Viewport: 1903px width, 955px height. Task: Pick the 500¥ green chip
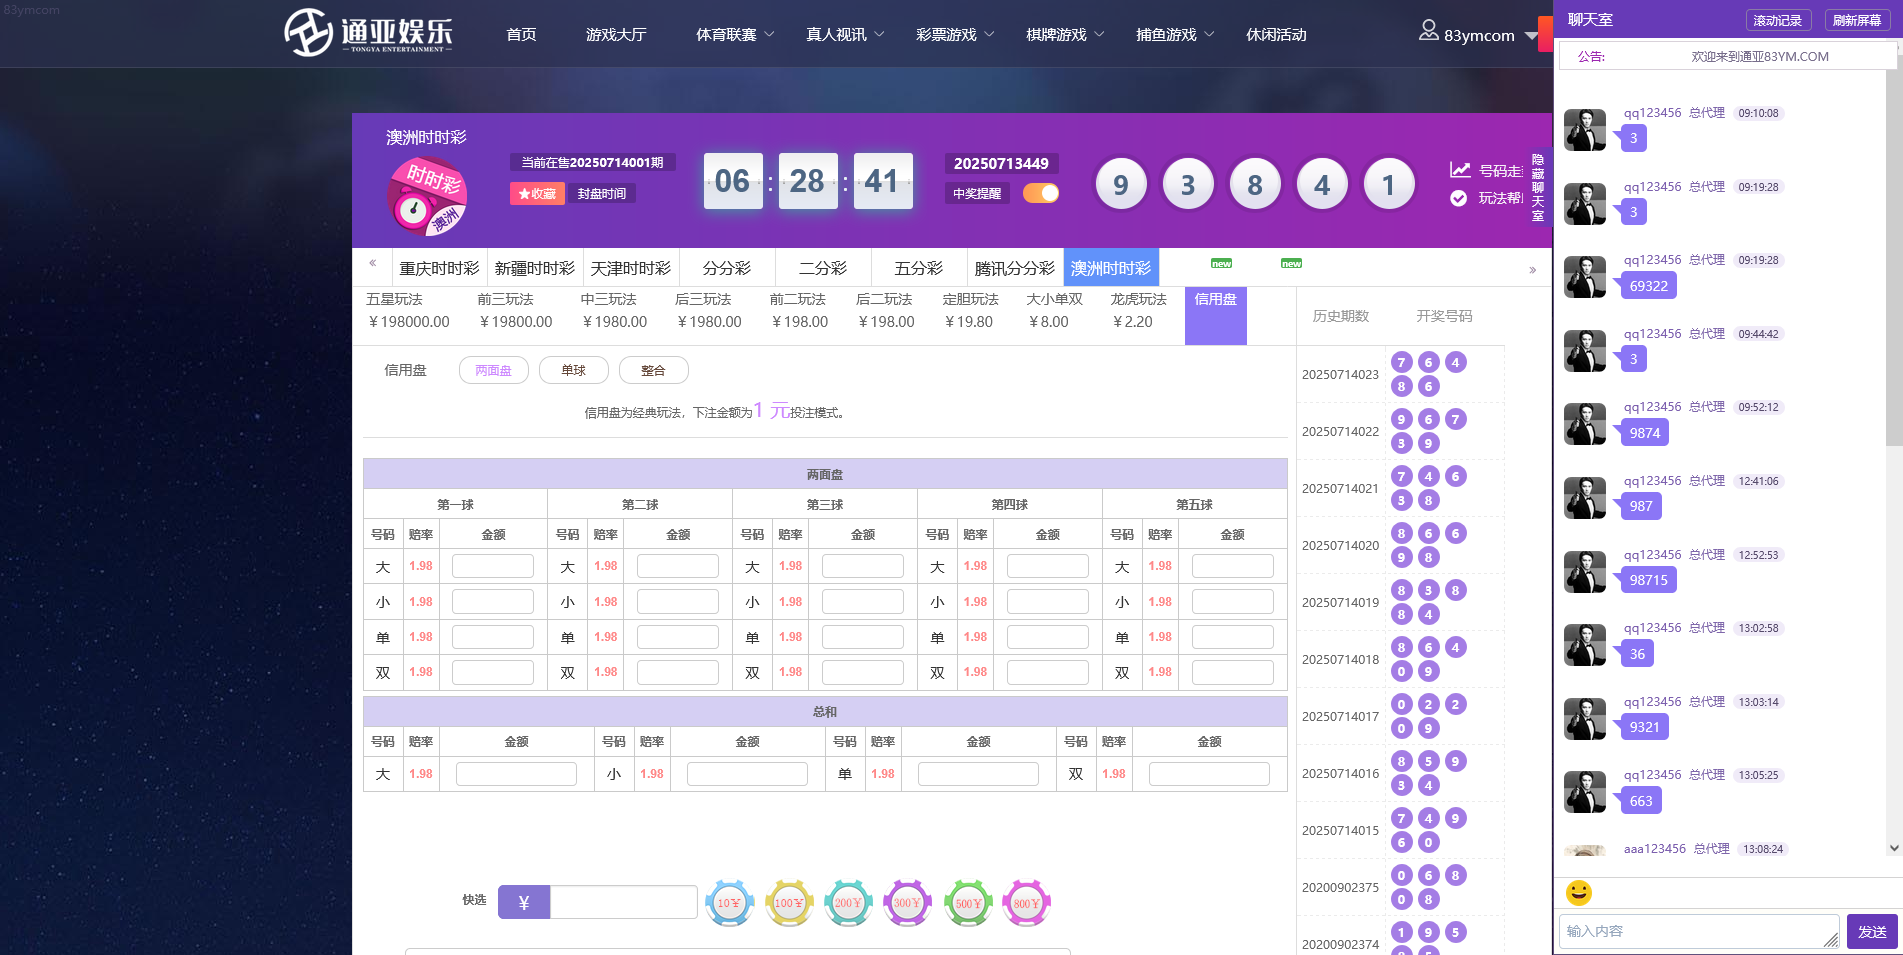pyautogui.click(x=968, y=903)
